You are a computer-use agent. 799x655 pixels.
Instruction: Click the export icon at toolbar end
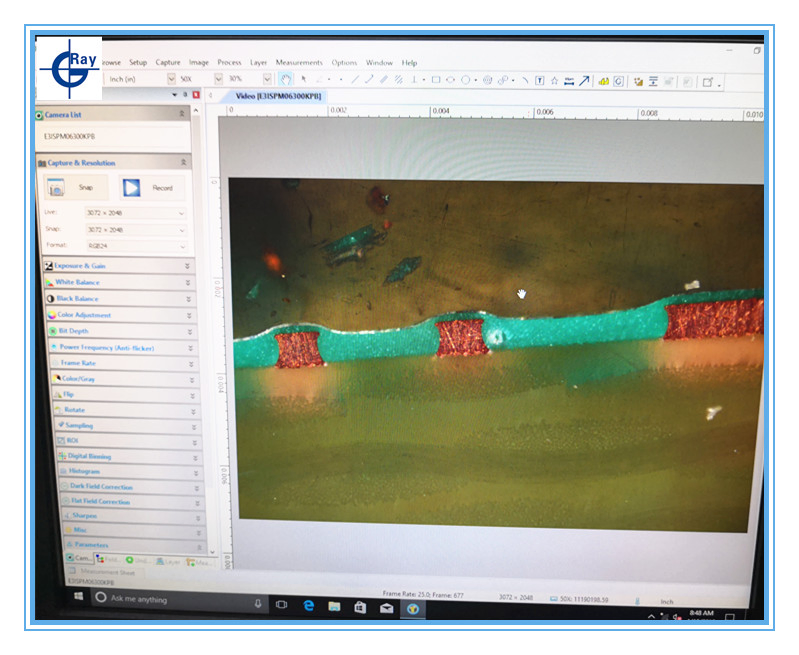708,82
